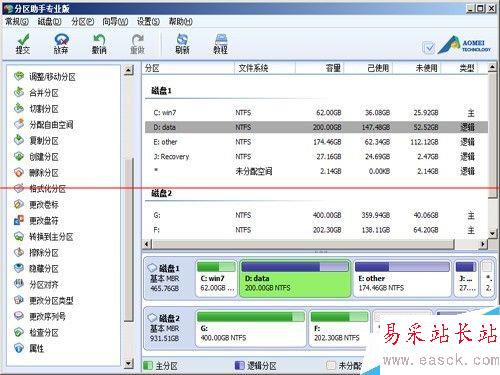Click 更改序列号 in the sidebar
The image size is (500, 375).
(40, 316)
